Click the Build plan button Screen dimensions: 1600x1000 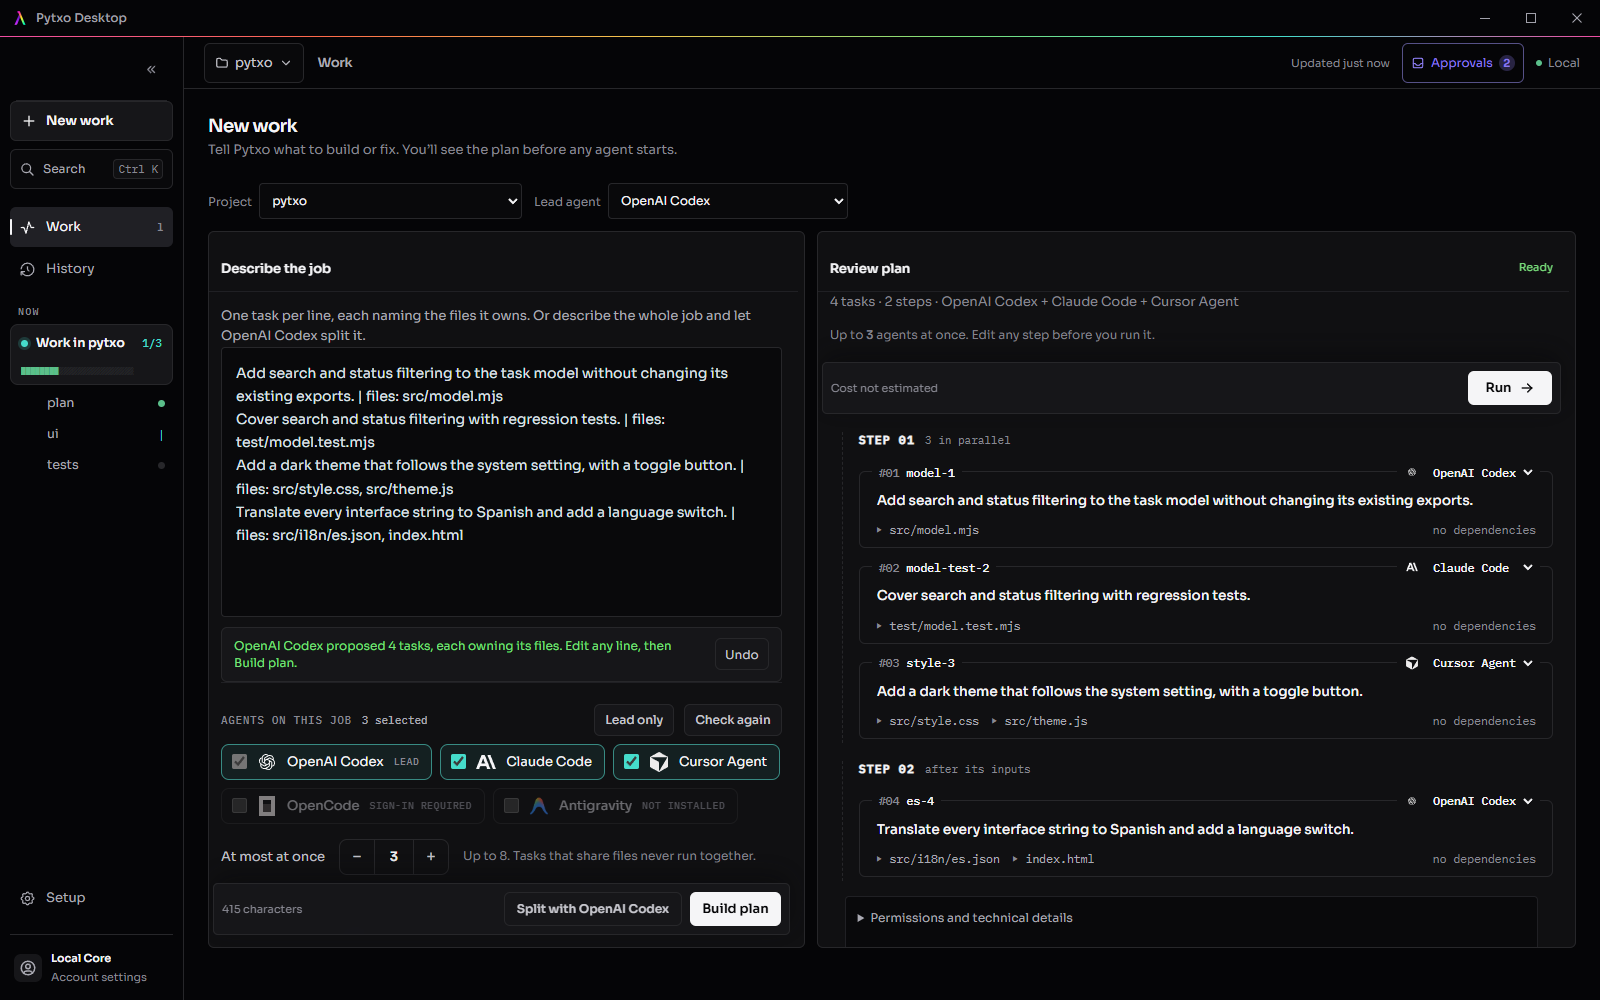pyautogui.click(x=735, y=909)
